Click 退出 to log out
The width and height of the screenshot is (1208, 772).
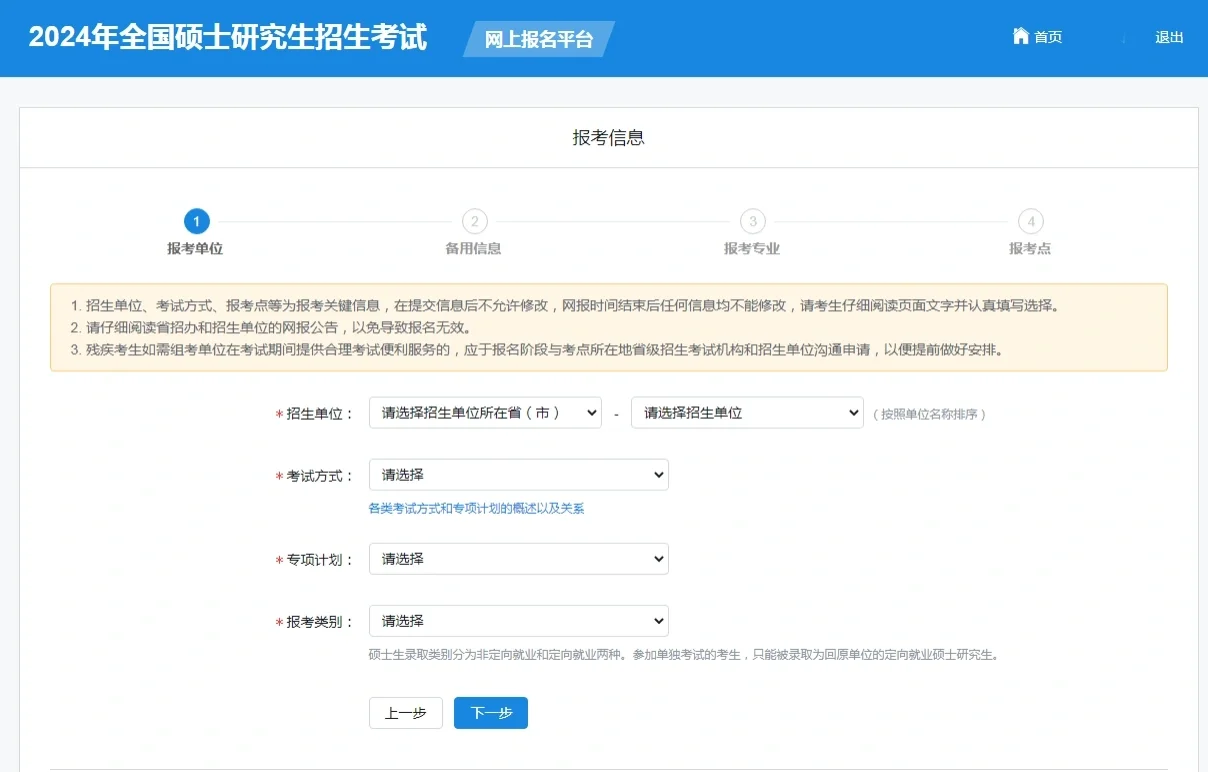(x=1168, y=36)
